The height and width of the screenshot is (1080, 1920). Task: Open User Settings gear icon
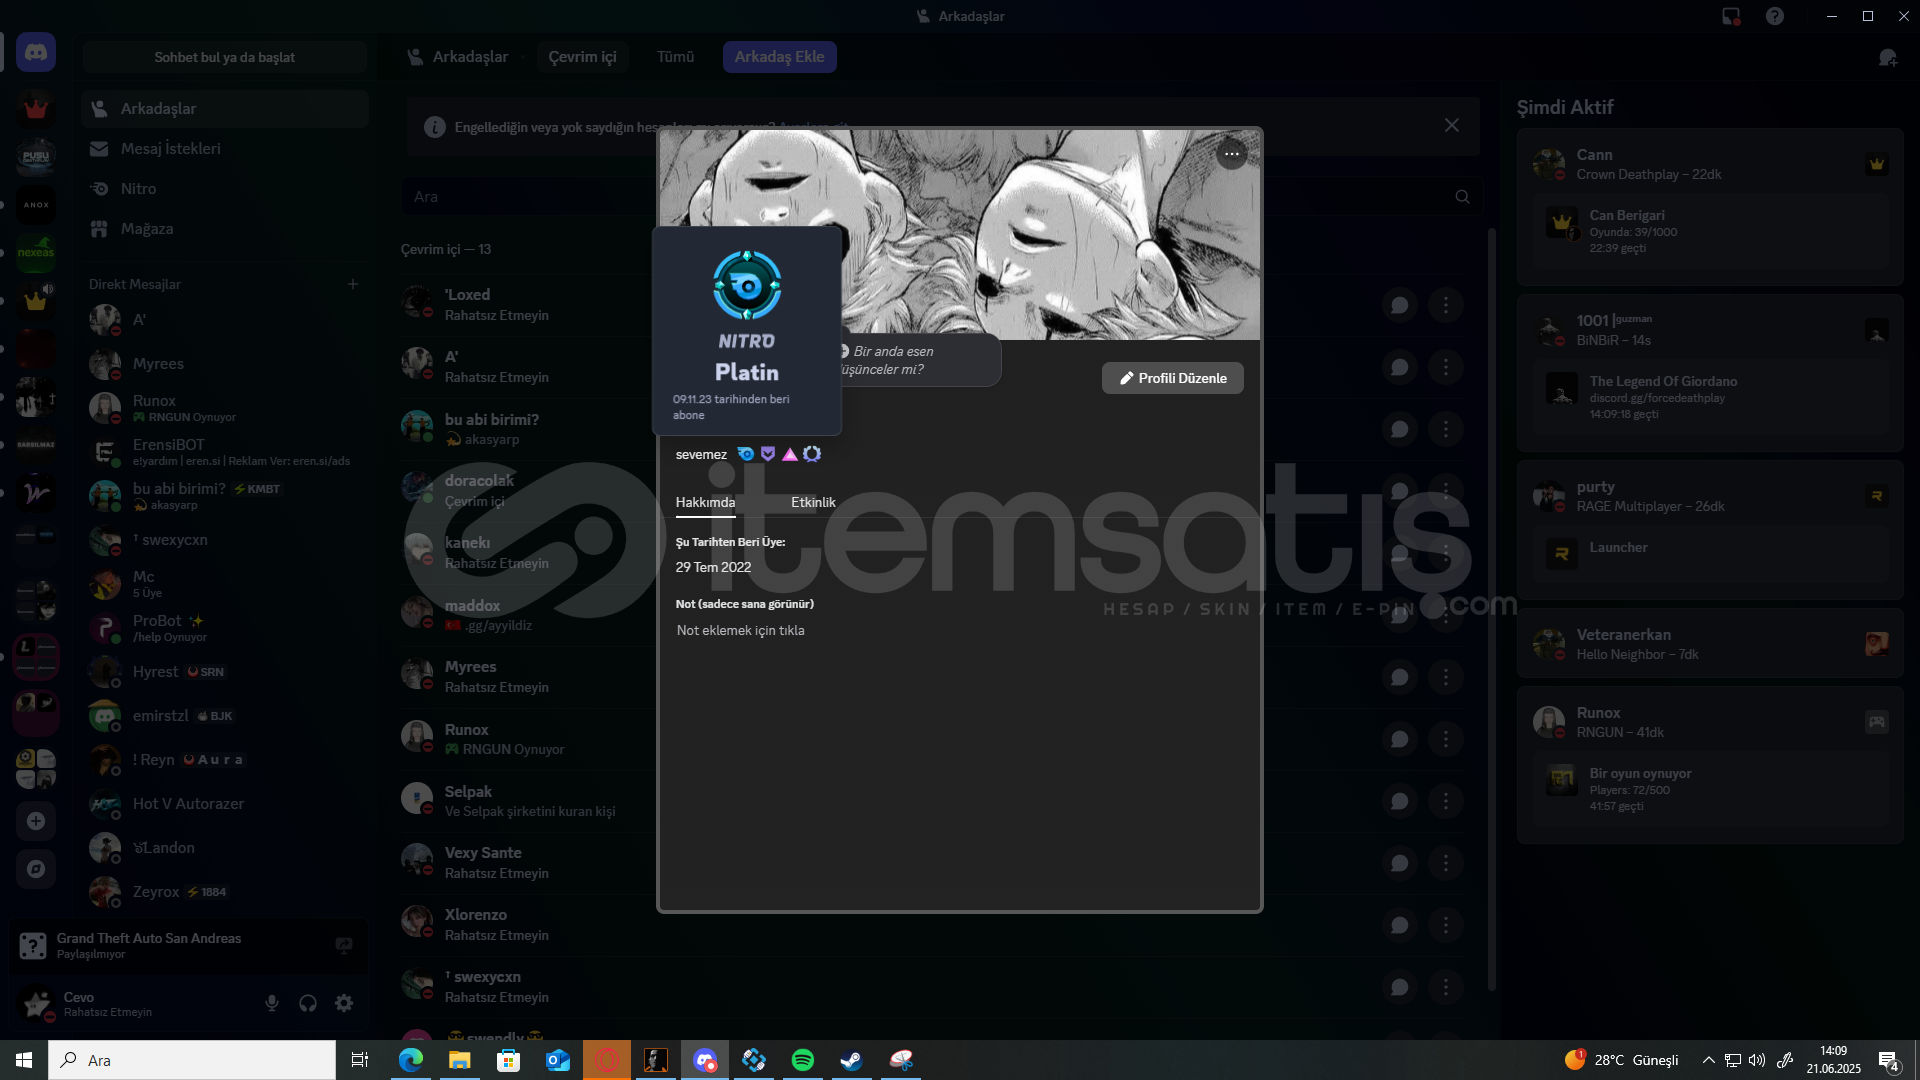pos(344,1003)
